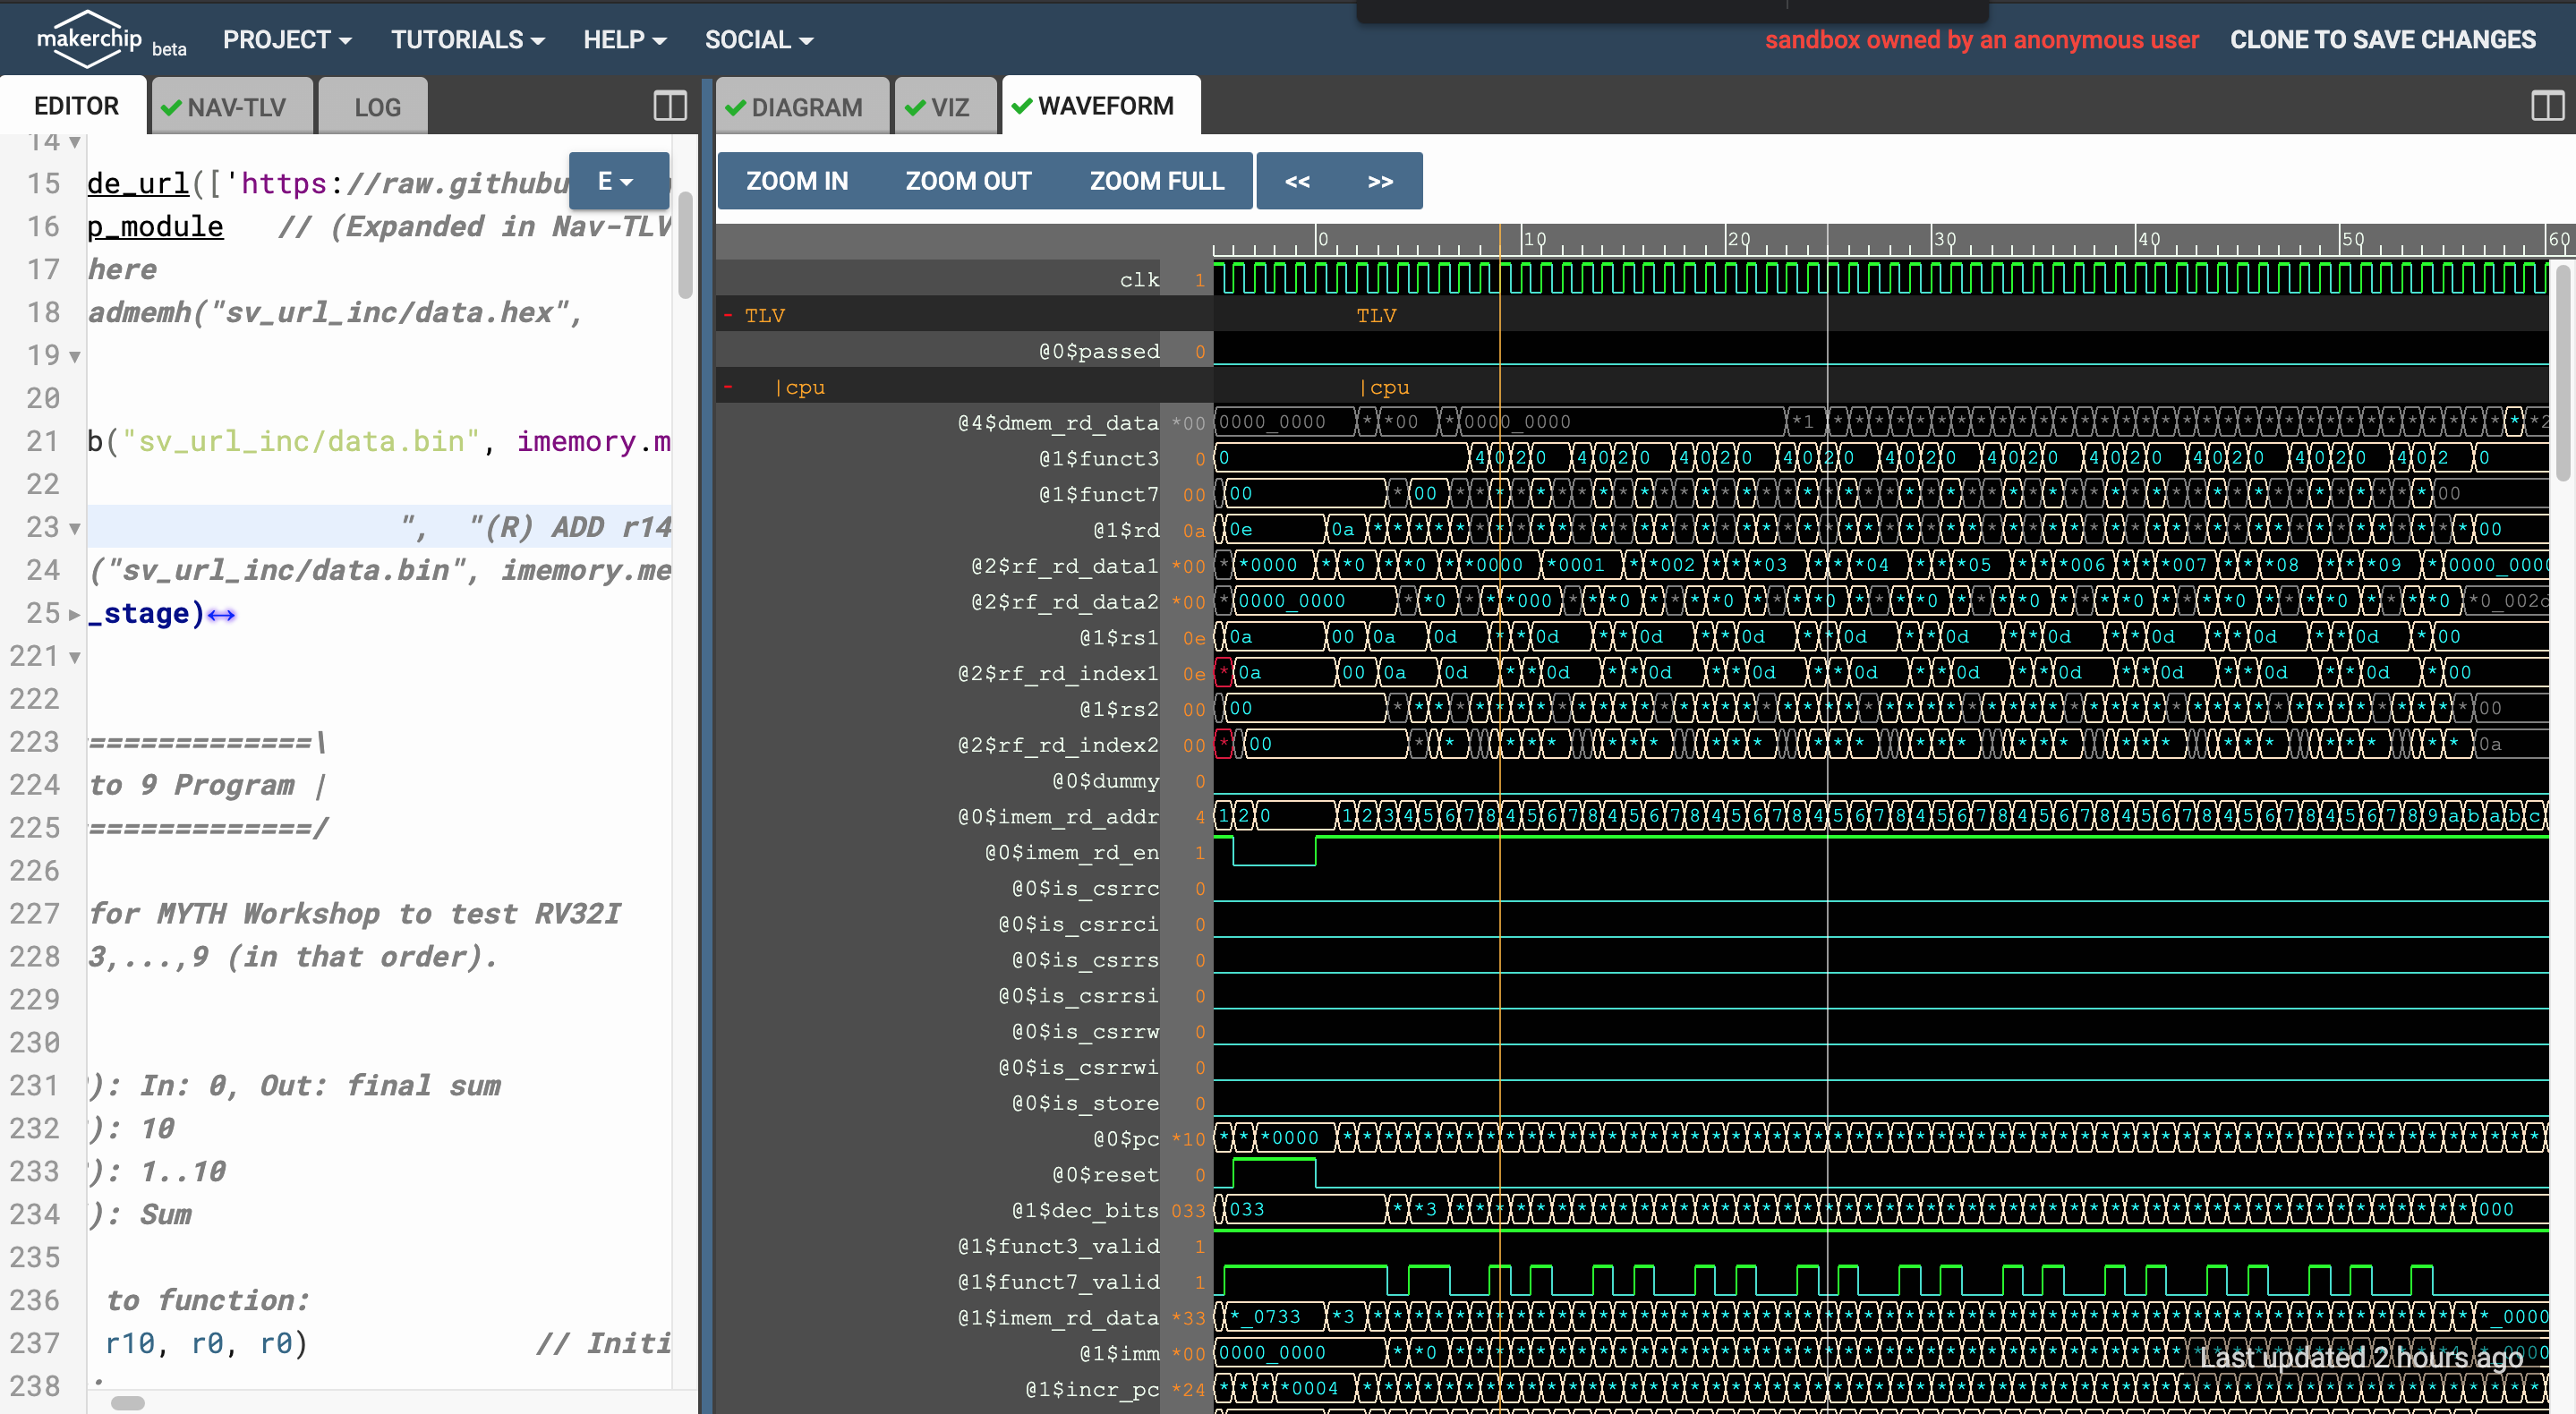The width and height of the screenshot is (2576, 1414).
Task: Pan waveform right with >> button
Action: point(1380,181)
